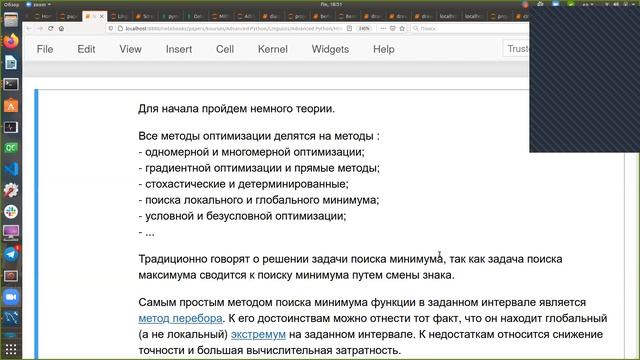Switch to the 'bri' browser tab
The image size is (640, 360).
click(322, 16)
